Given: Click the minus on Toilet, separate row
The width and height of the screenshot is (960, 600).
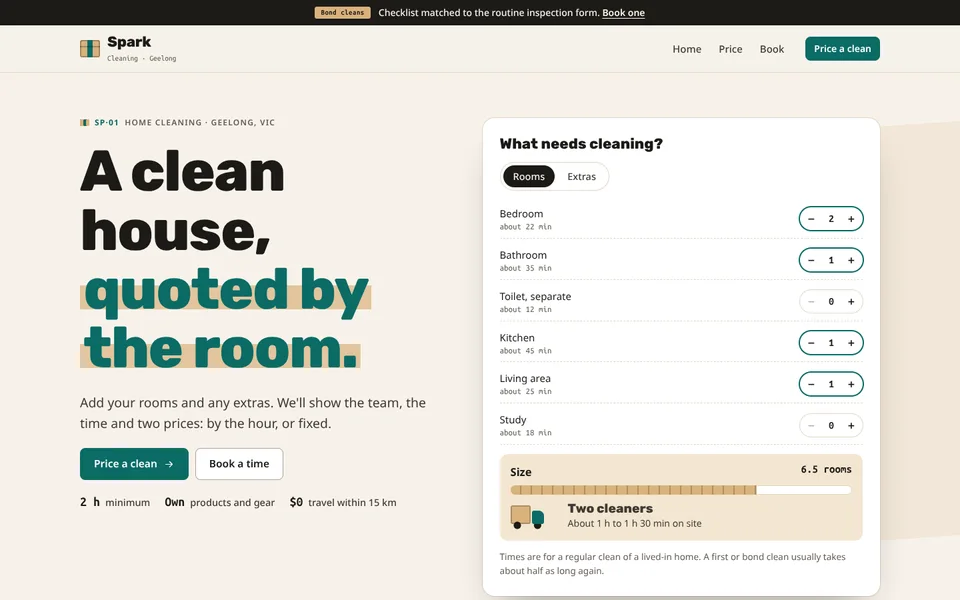Looking at the screenshot, I should tap(811, 302).
